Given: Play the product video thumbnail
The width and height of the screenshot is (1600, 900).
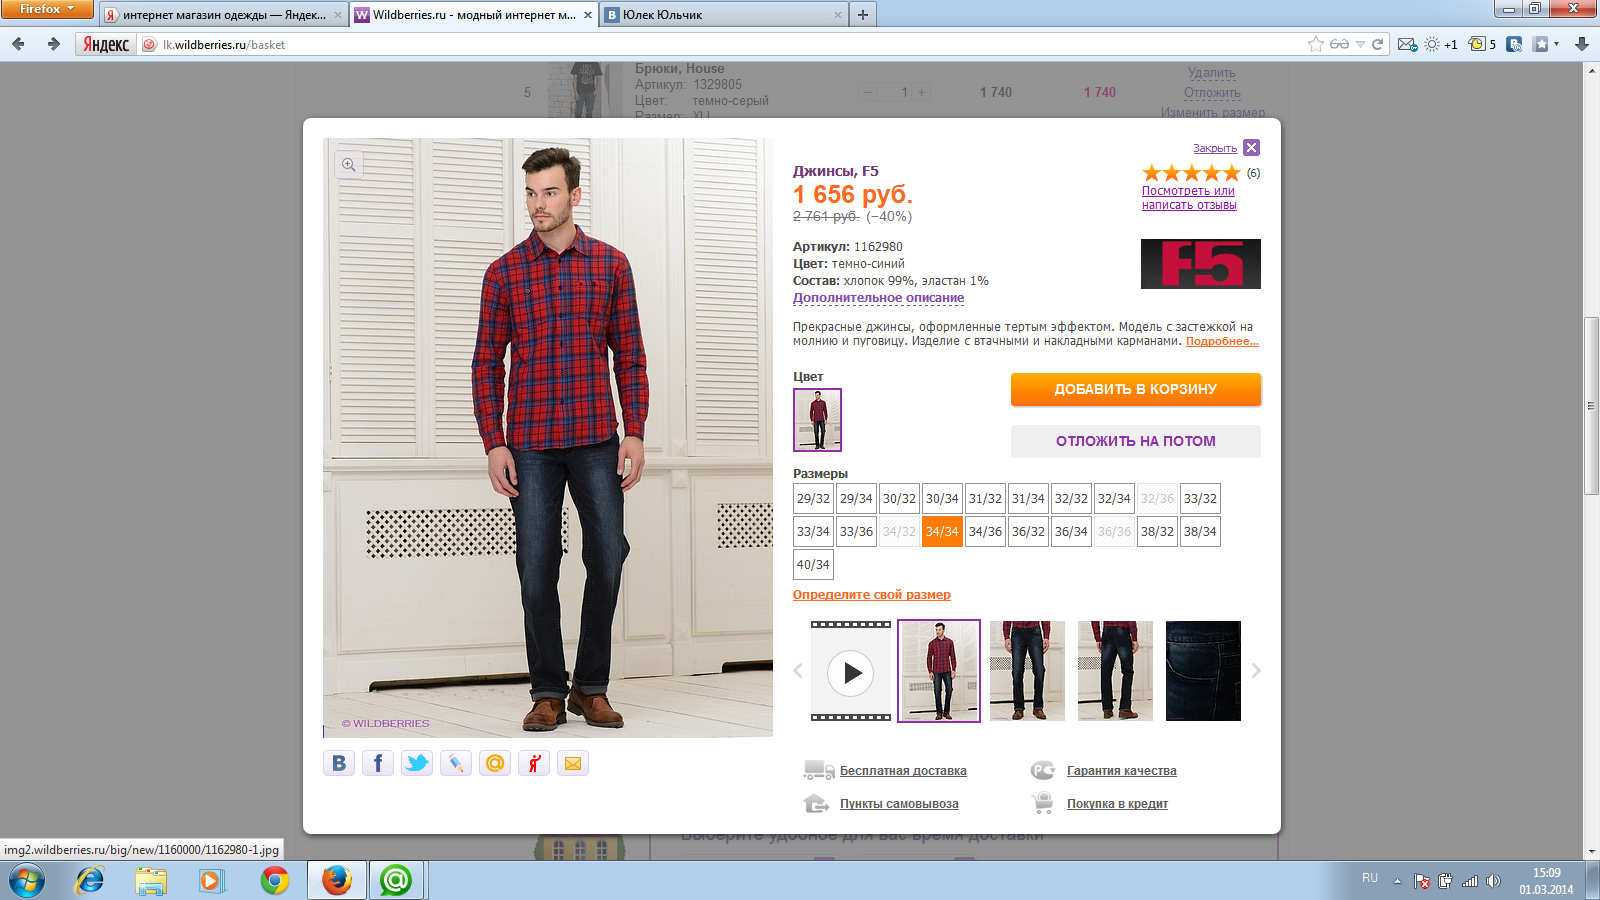Looking at the screenshot, I should pyautogui.click(x=851, y=671).
